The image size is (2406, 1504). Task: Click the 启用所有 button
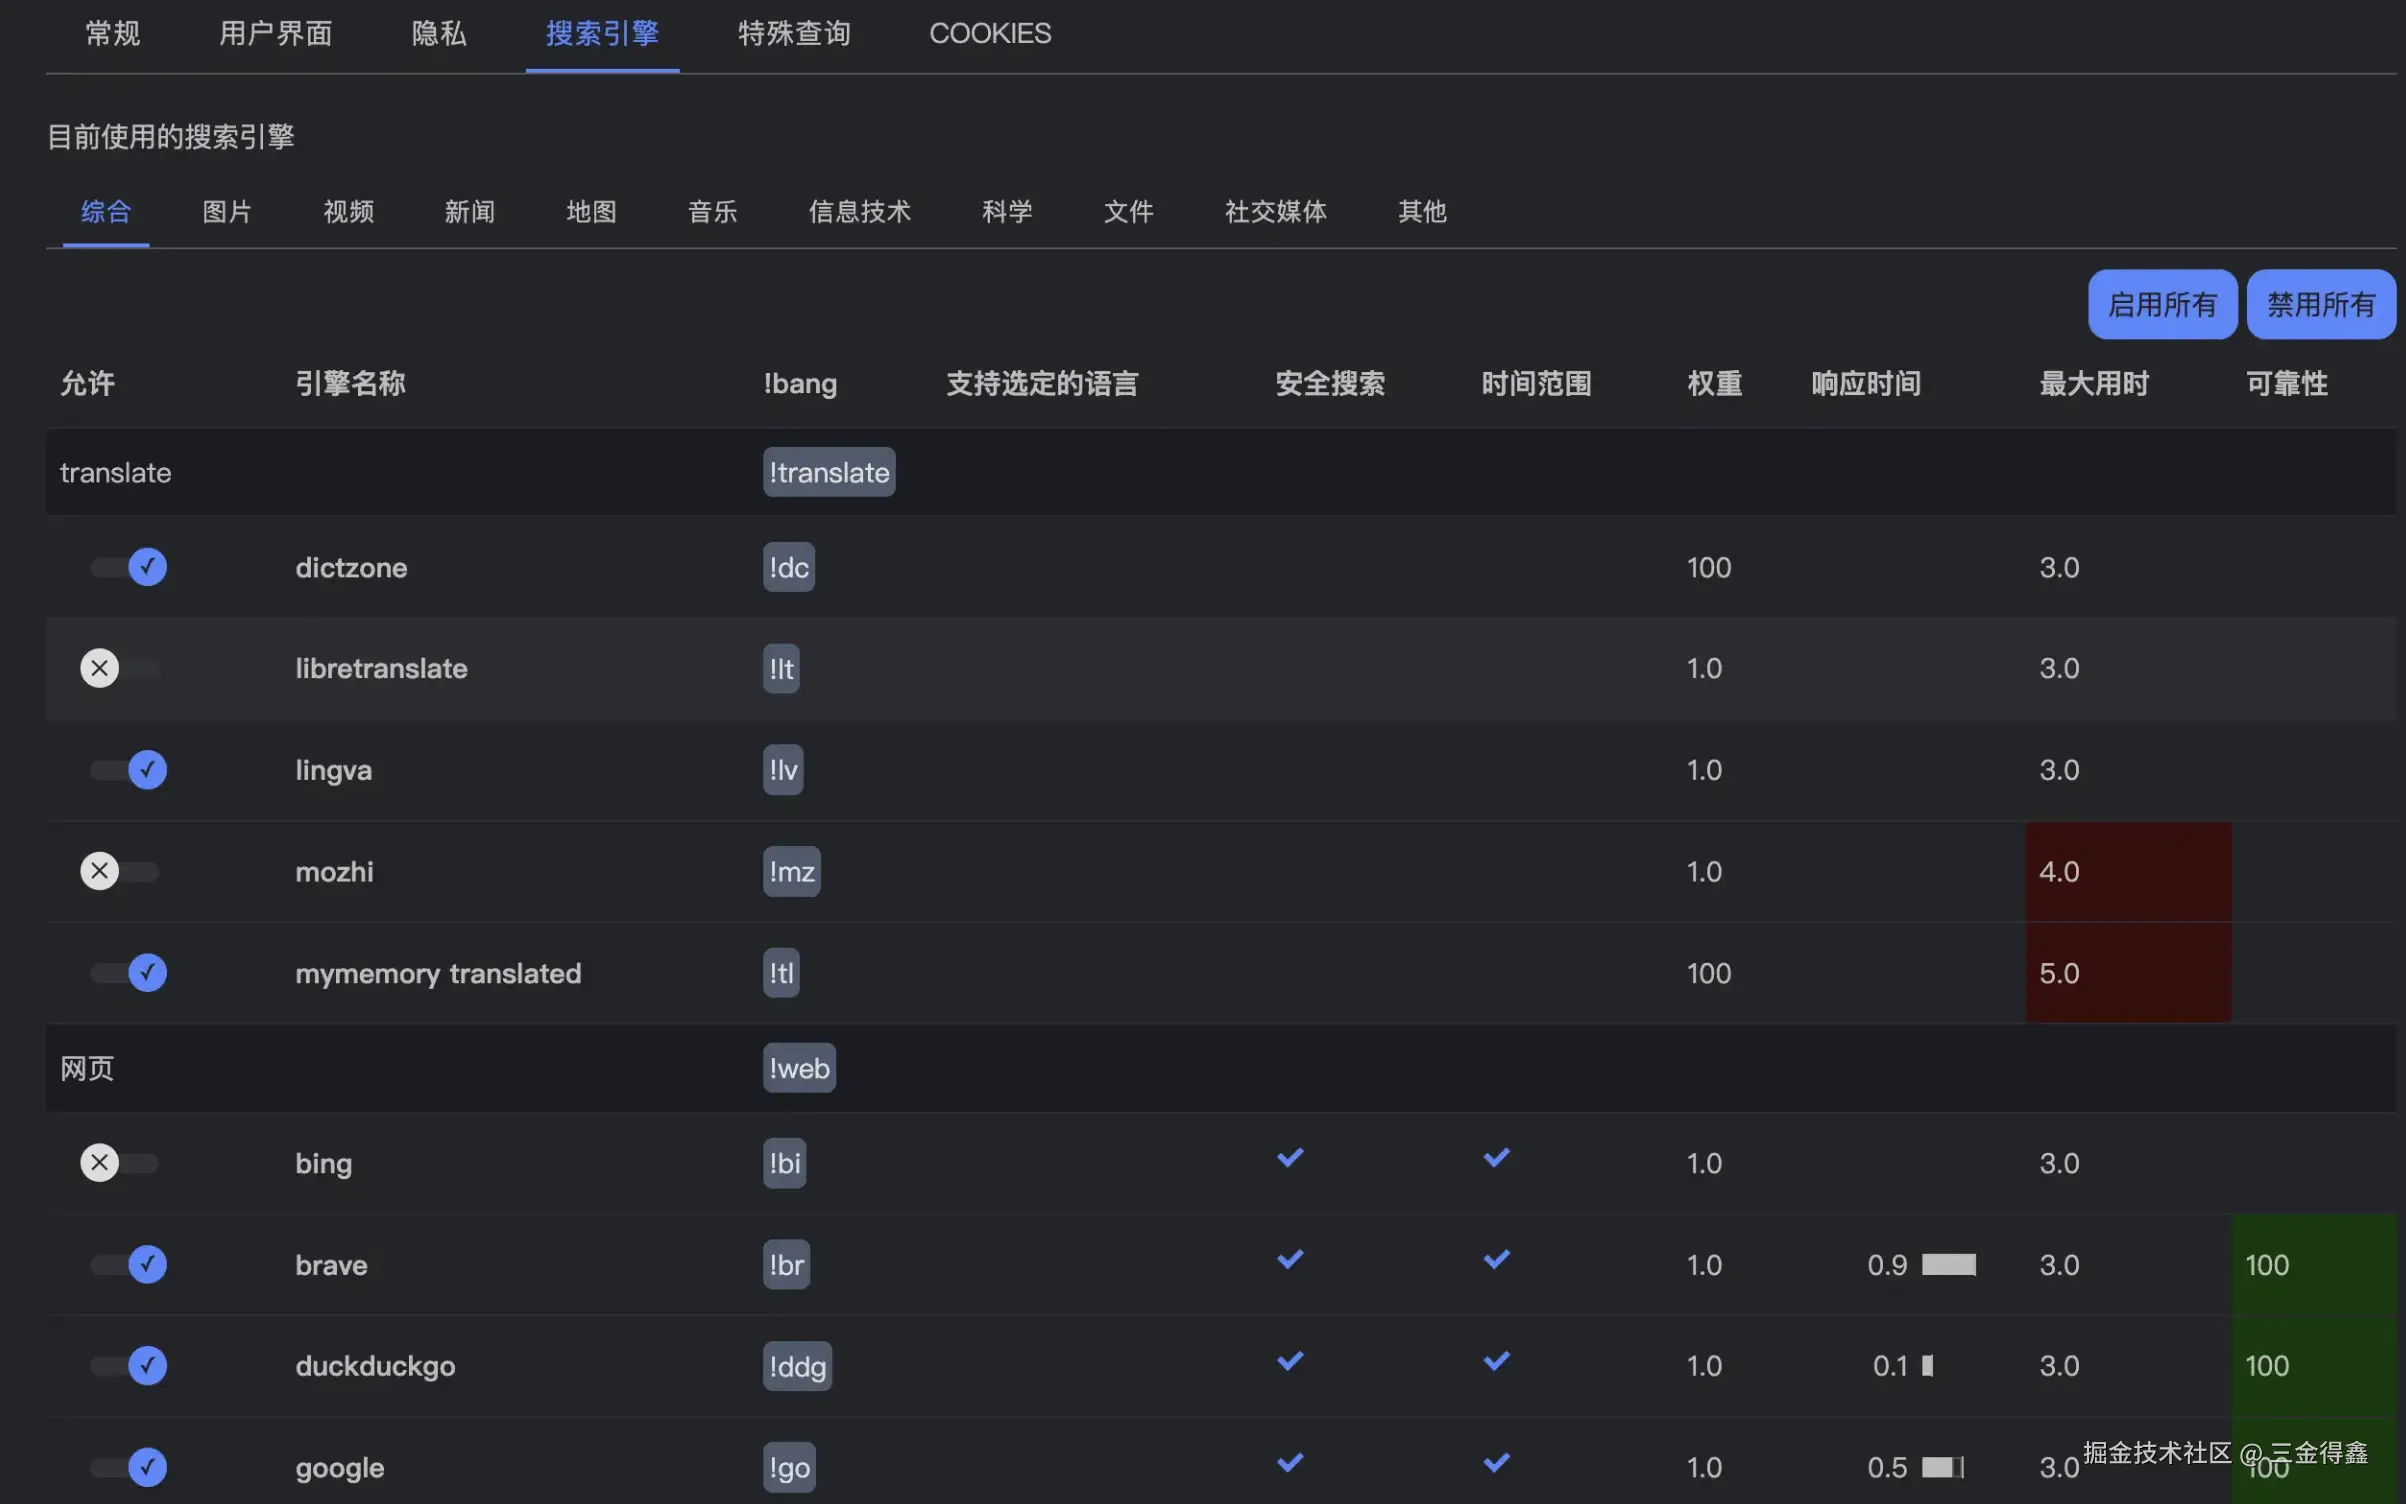[2161, 304]
